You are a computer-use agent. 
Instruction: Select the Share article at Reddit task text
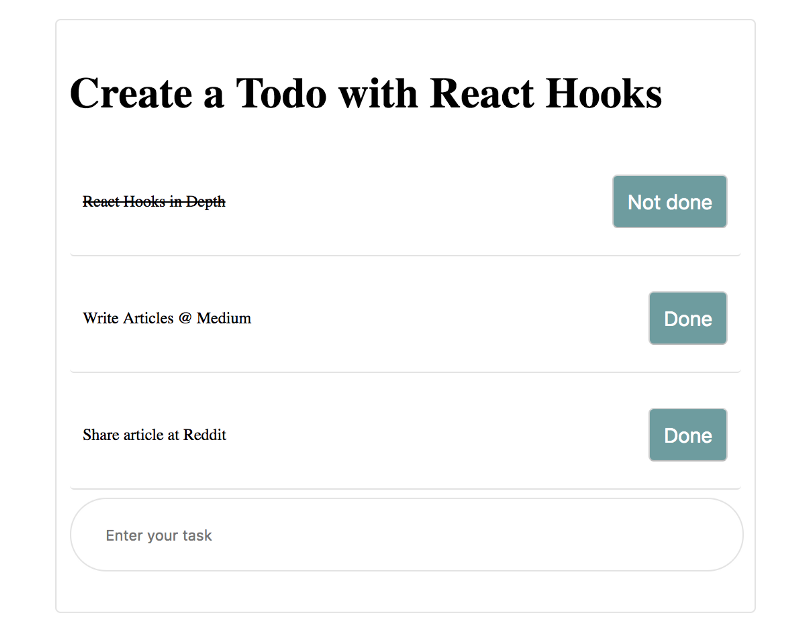tap(154, 435)
